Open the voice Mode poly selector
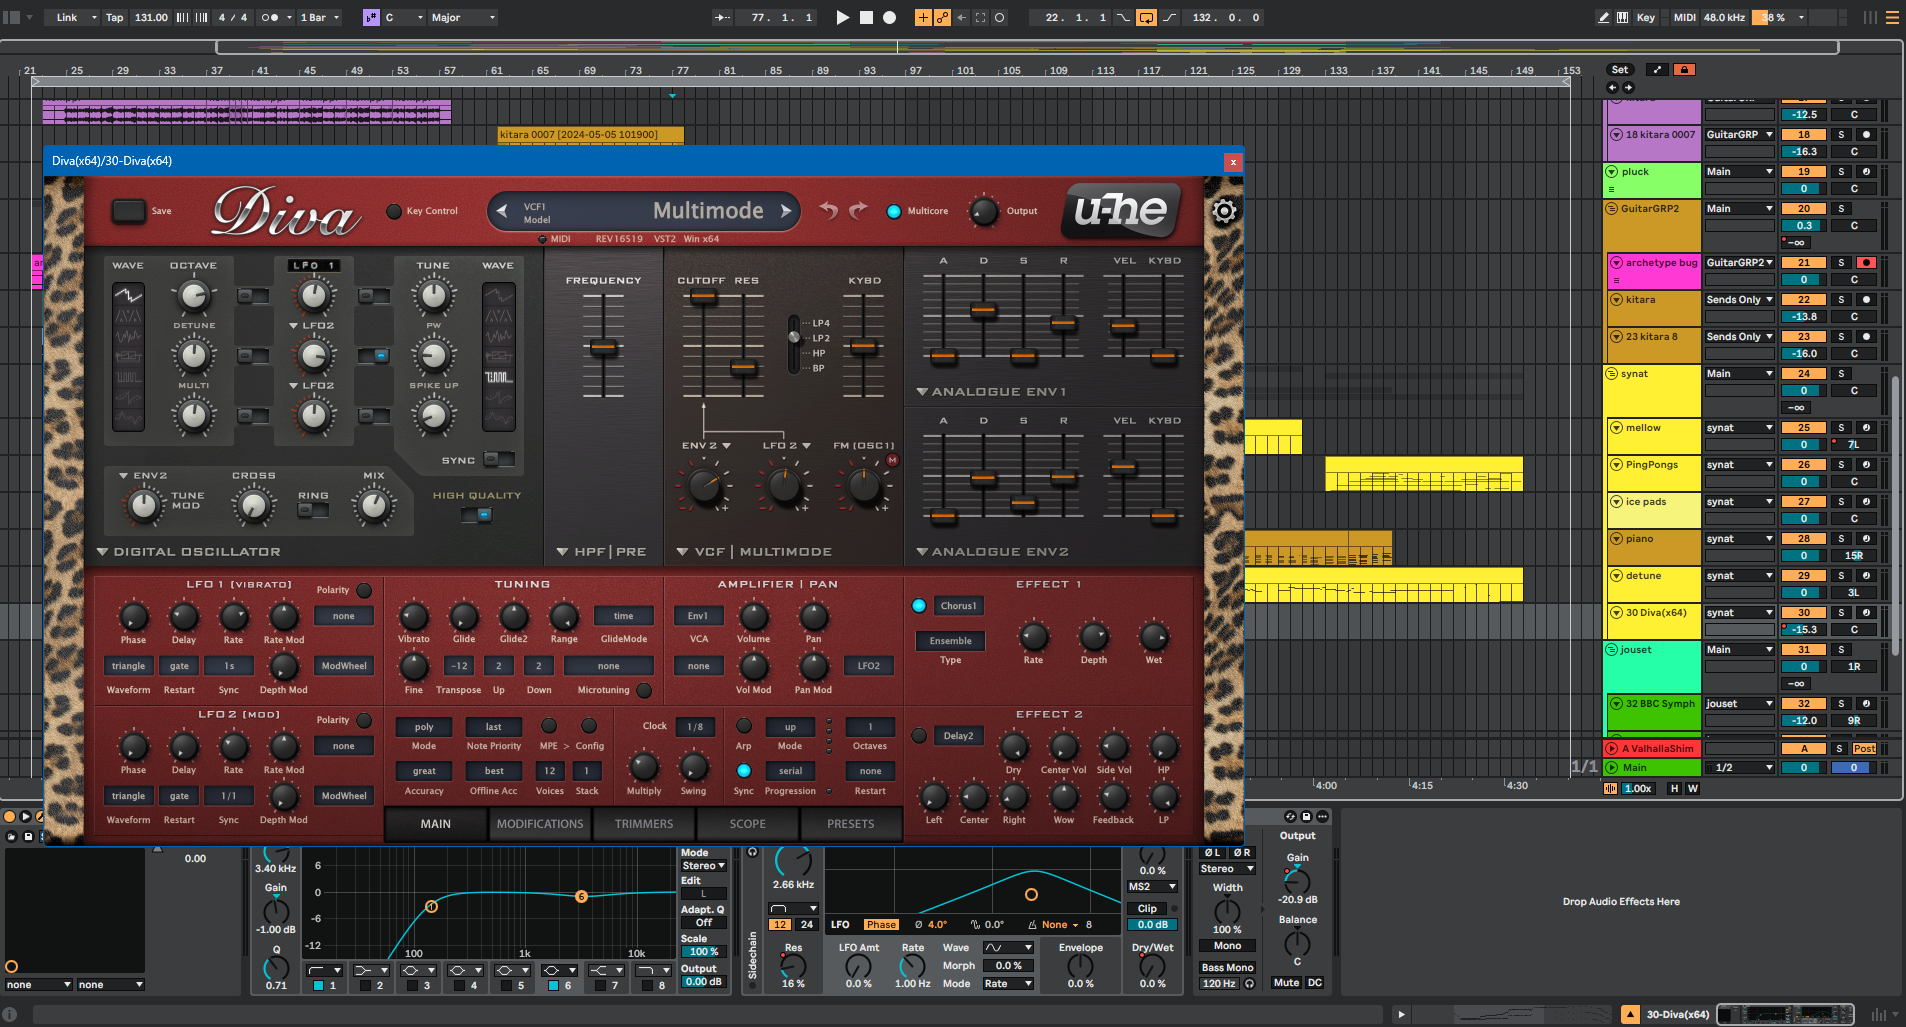Viewport: 1906px width, 1027px height. point(424,727)
